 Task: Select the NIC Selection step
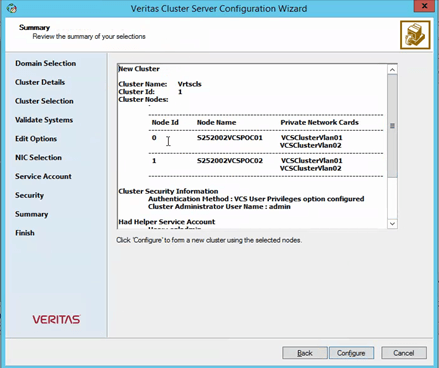[x=38, y=157]
